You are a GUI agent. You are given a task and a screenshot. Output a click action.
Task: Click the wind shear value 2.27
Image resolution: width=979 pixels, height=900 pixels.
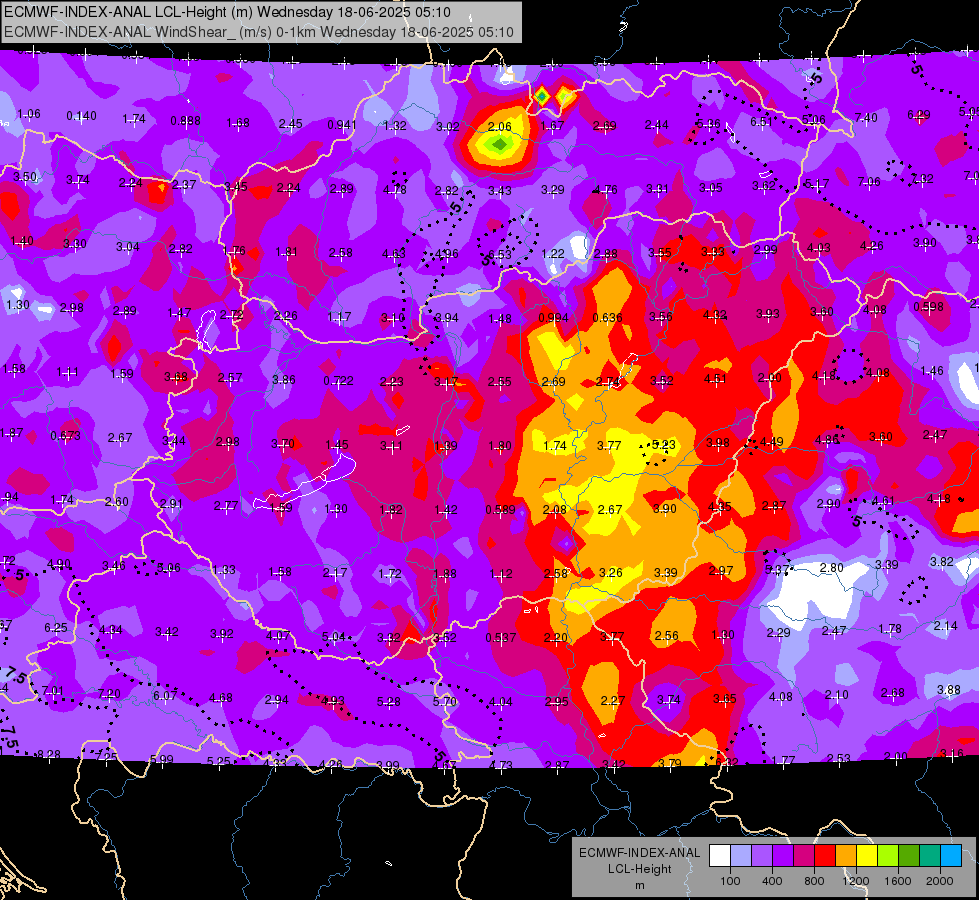point(612,701)
